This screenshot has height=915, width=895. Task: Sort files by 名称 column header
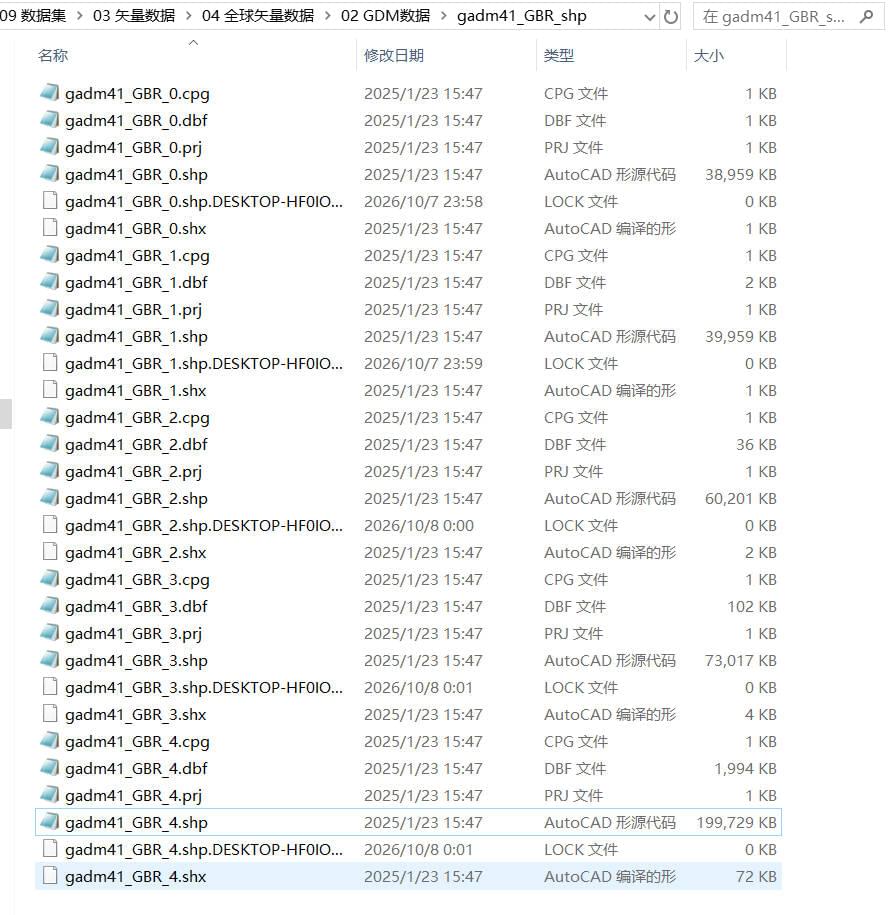coord(53,55)
